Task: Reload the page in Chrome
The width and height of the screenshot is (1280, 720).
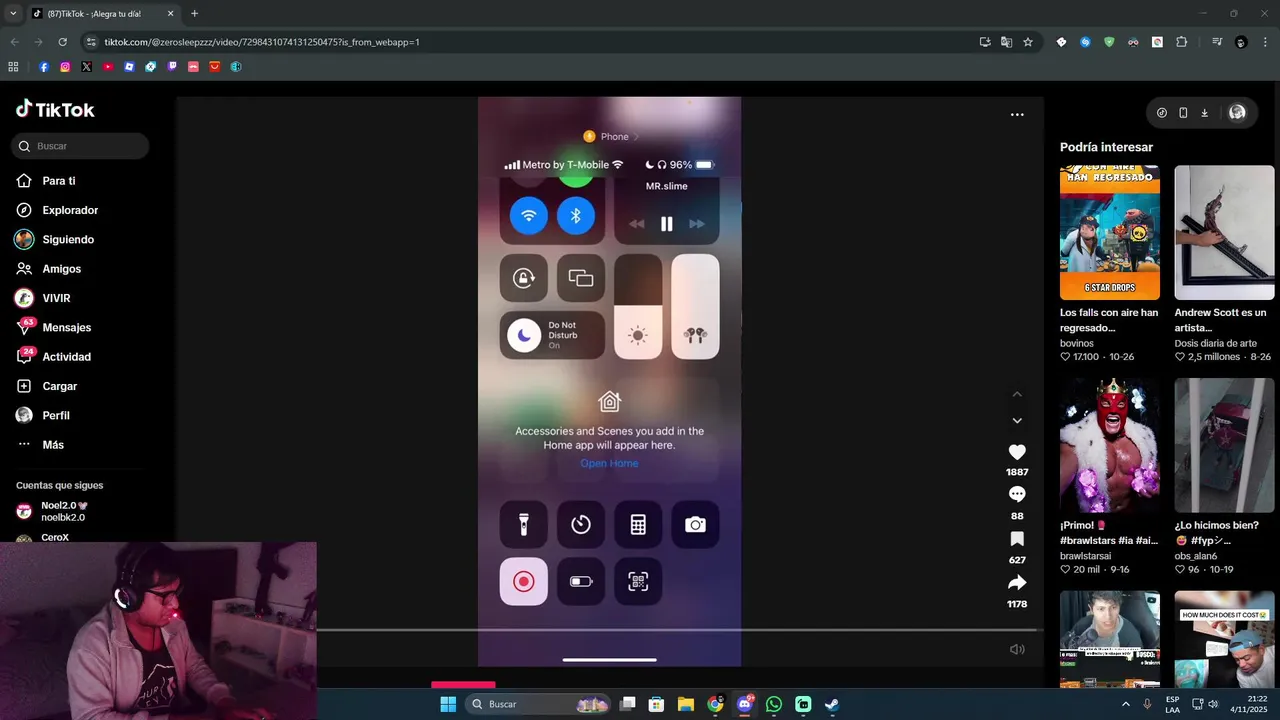Action: [x=62, y=42]
